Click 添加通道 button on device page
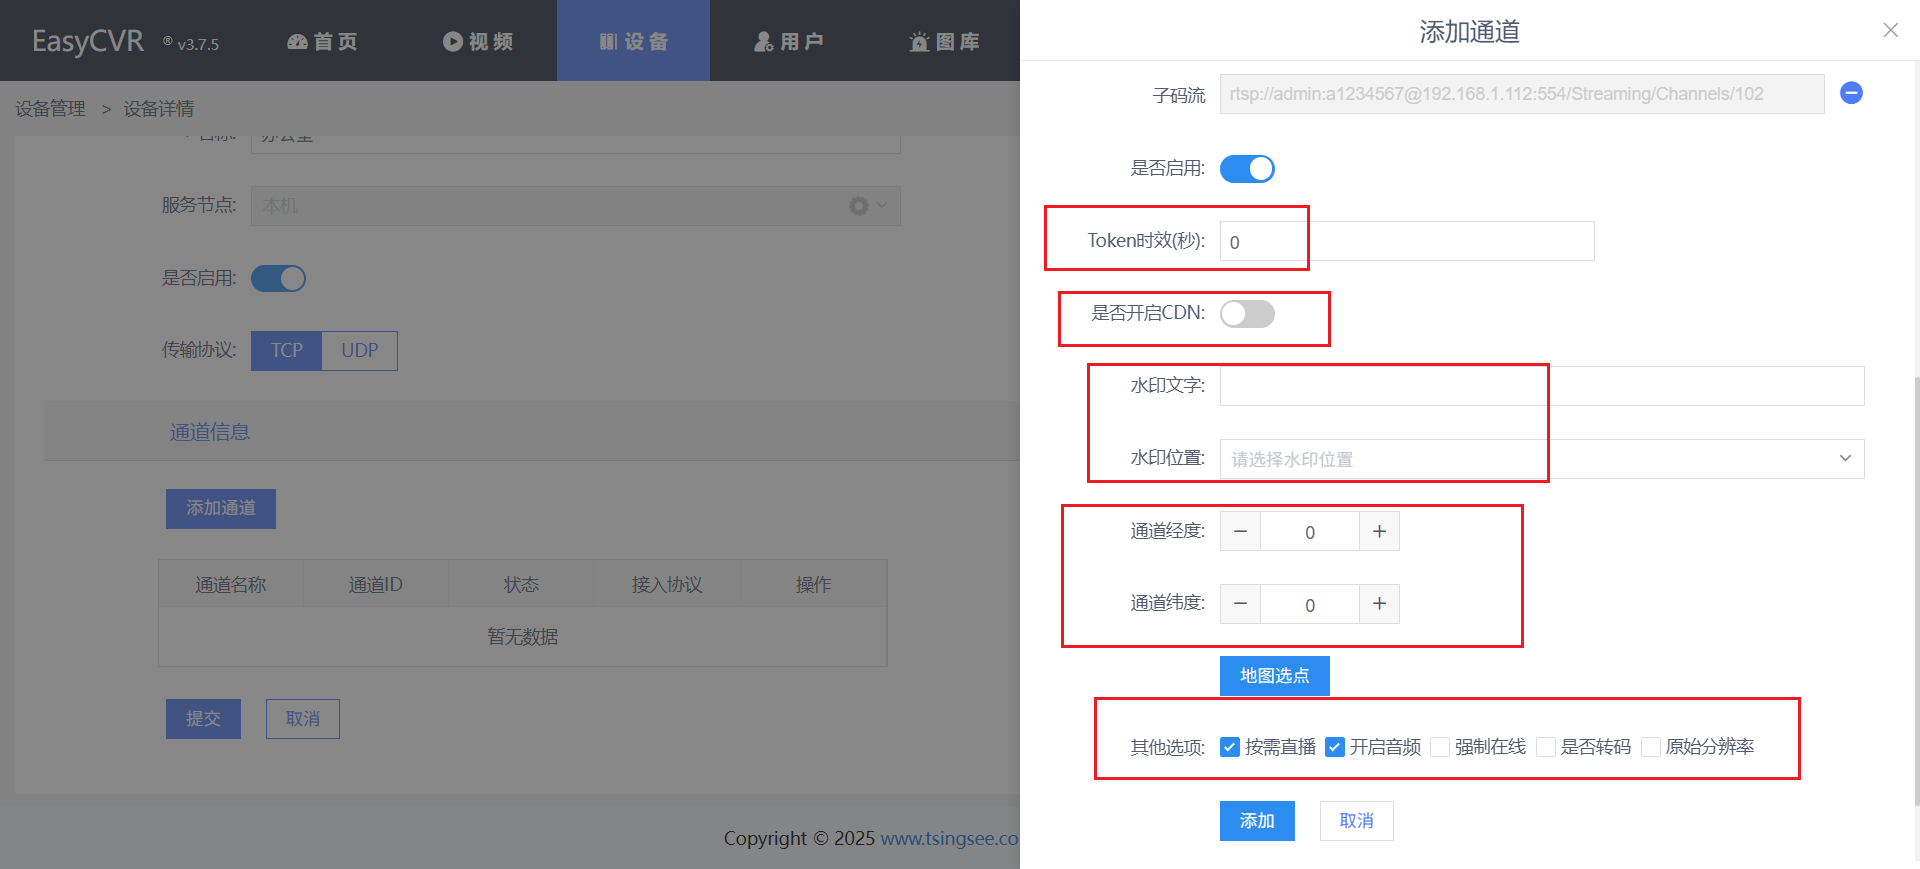The image size is (1920, 869). coord(221,509)
